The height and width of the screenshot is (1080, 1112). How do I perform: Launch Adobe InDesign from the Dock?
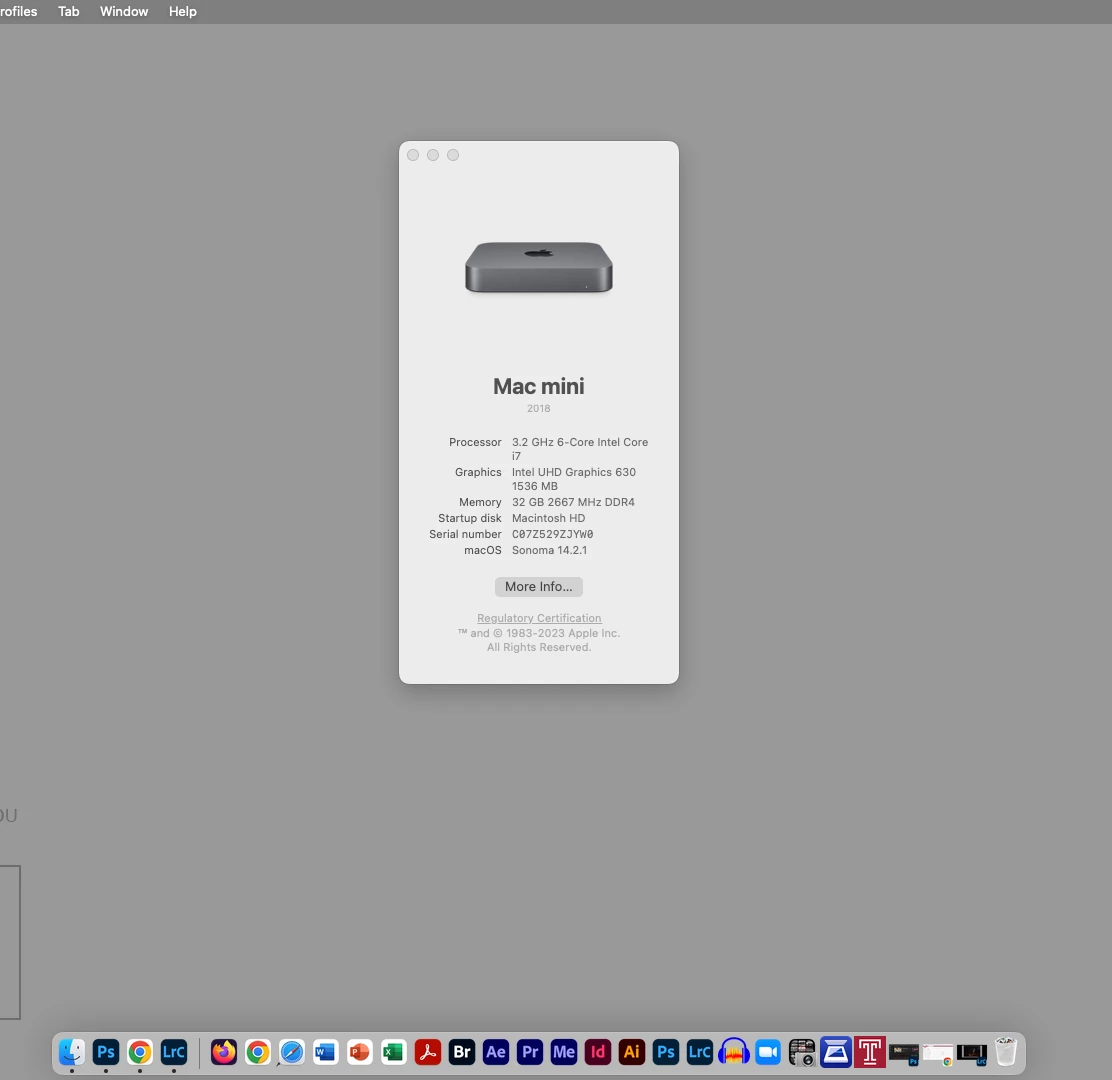598,1052
